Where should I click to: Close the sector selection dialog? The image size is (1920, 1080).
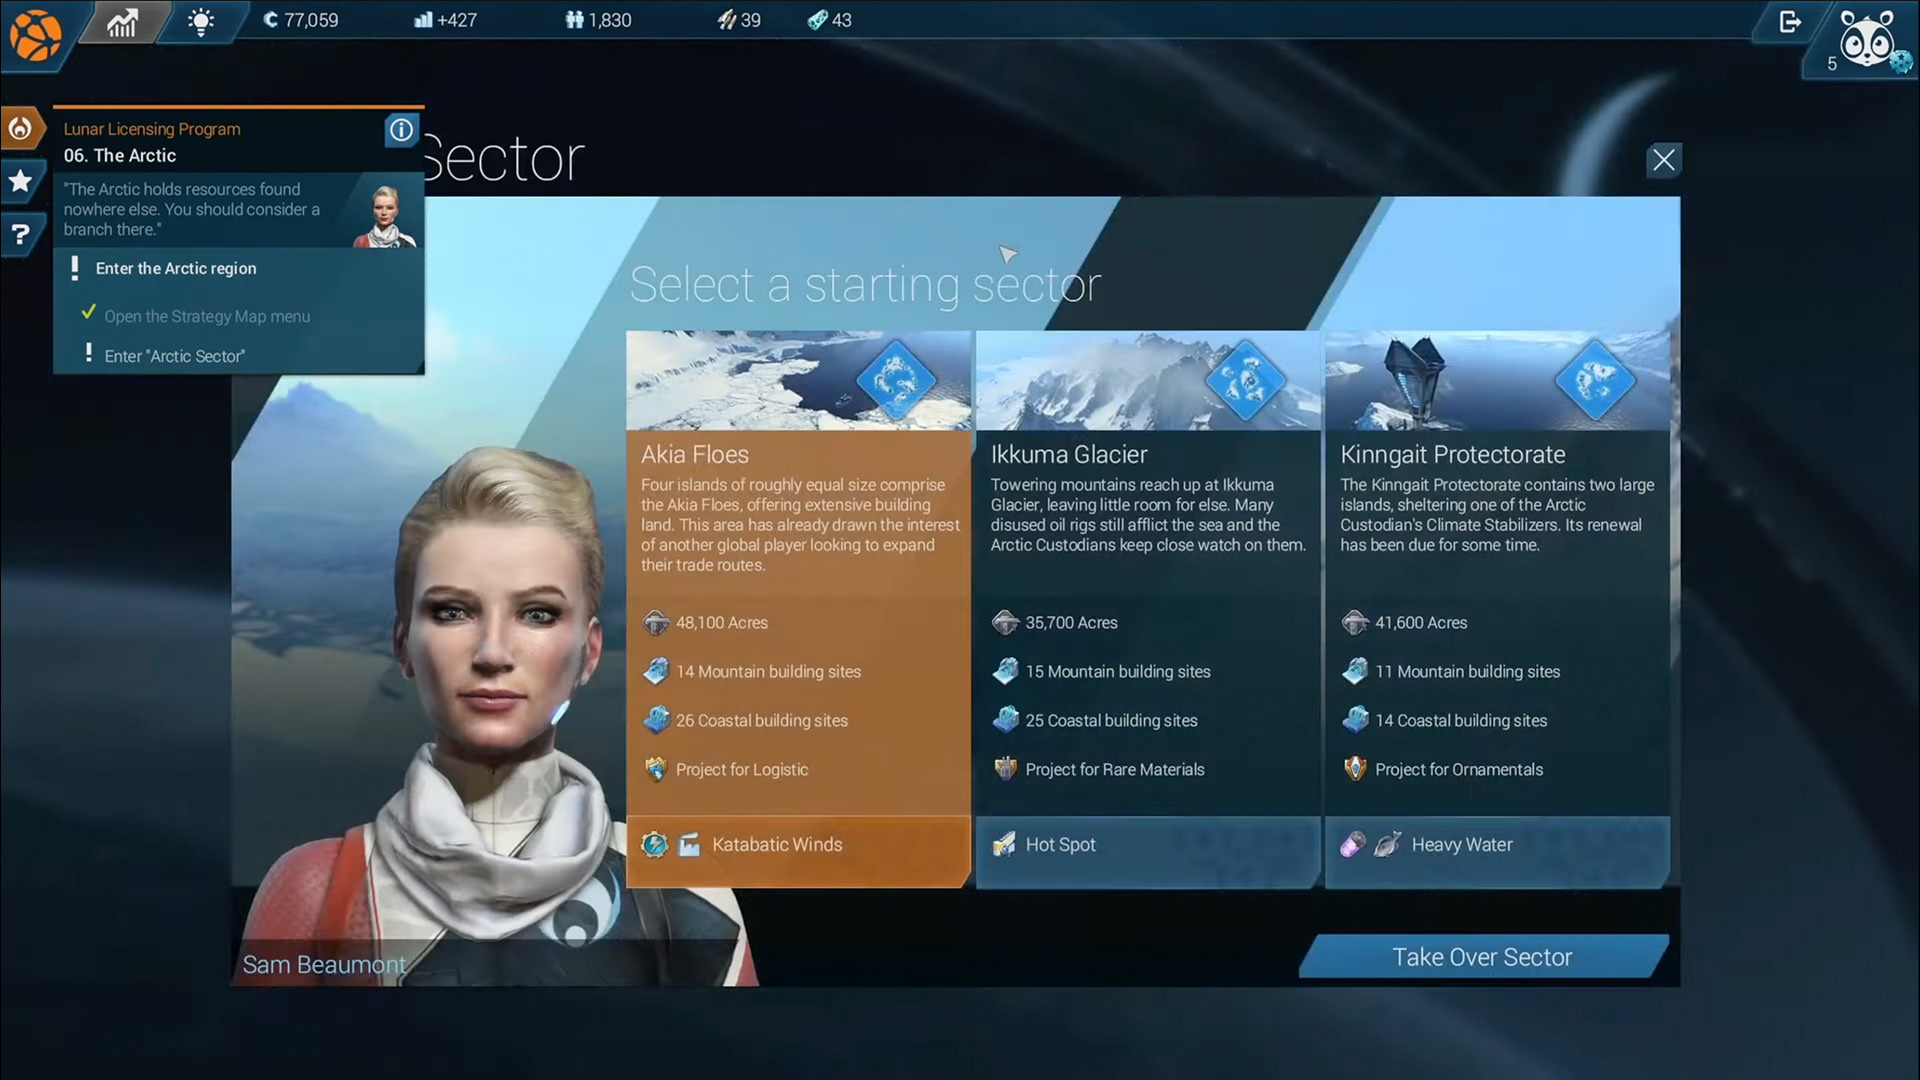(x=1664, y=160)
